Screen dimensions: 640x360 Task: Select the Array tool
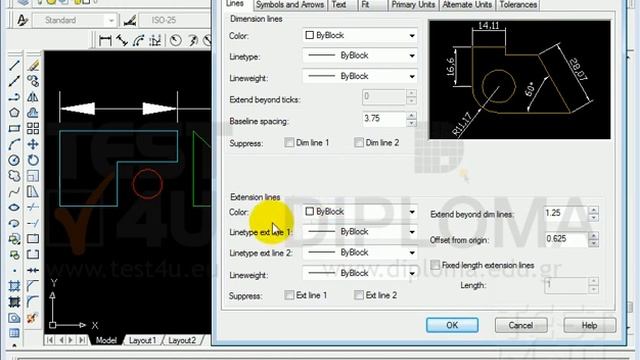pos(33,129)
